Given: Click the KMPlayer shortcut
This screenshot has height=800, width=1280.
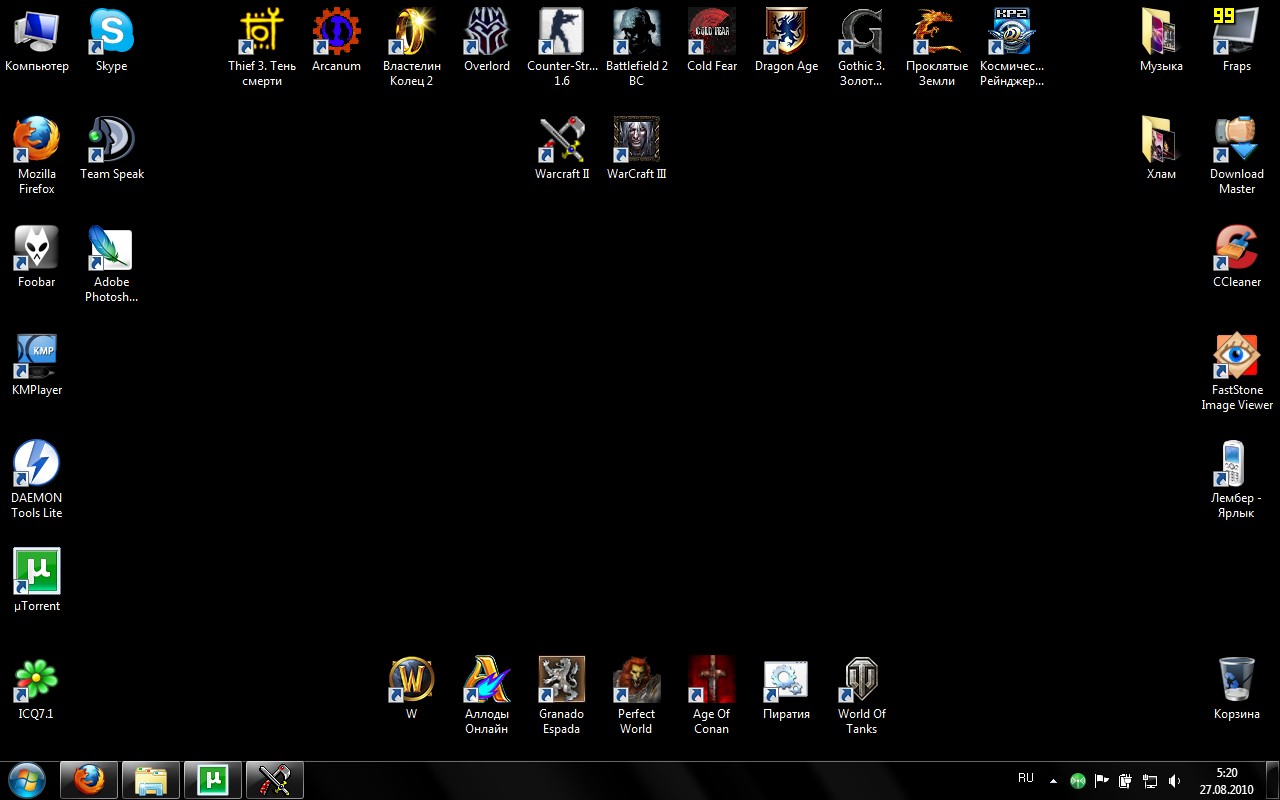Looking at the screenshot, I should coord(37,364).
